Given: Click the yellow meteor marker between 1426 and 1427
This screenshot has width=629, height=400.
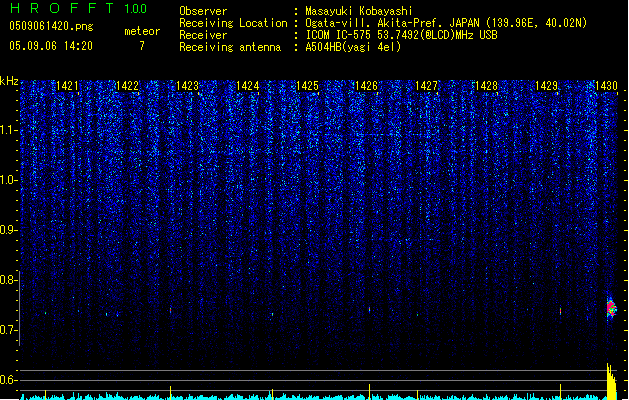Looking at the screenshot, I should pos(417,394).
